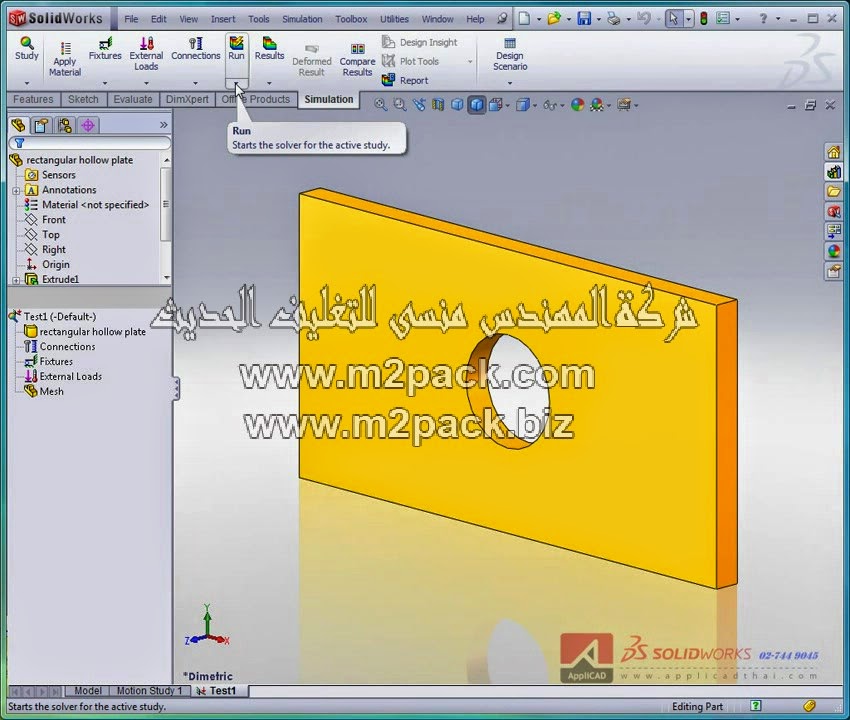Open the ConfigurationManager tab

(x=65, y=126)
